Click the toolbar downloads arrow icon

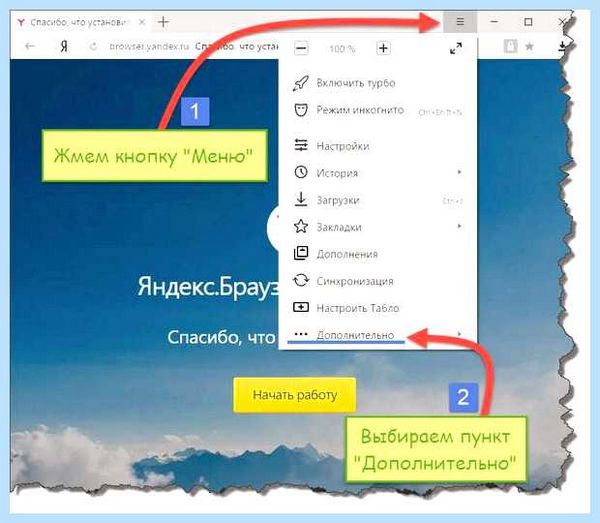click(562, 46)
